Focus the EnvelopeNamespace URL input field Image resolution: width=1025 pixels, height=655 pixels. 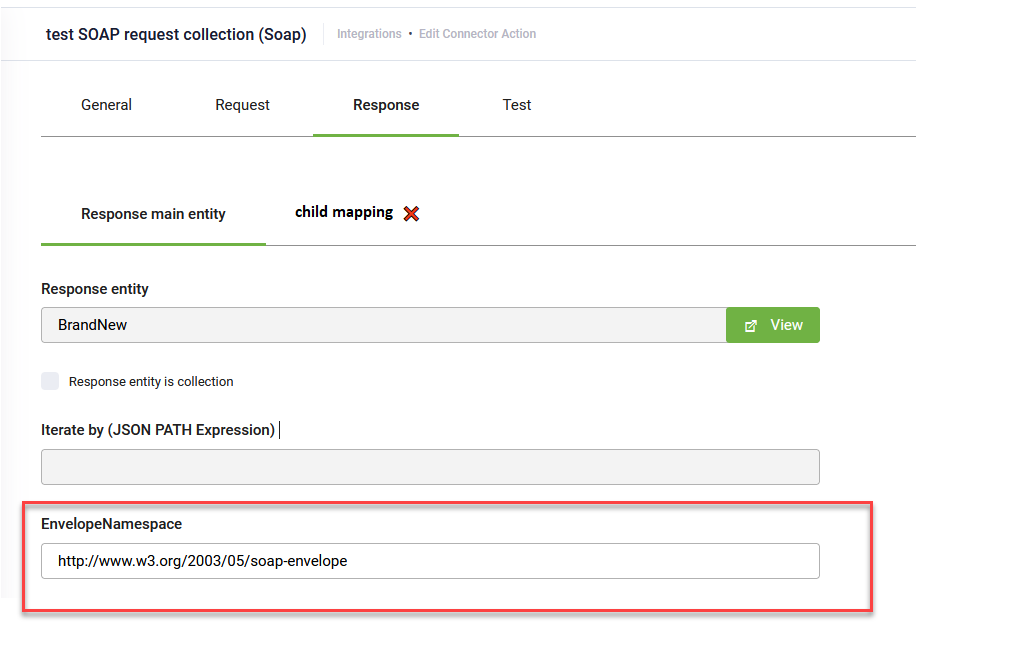(x=430, y=561)
